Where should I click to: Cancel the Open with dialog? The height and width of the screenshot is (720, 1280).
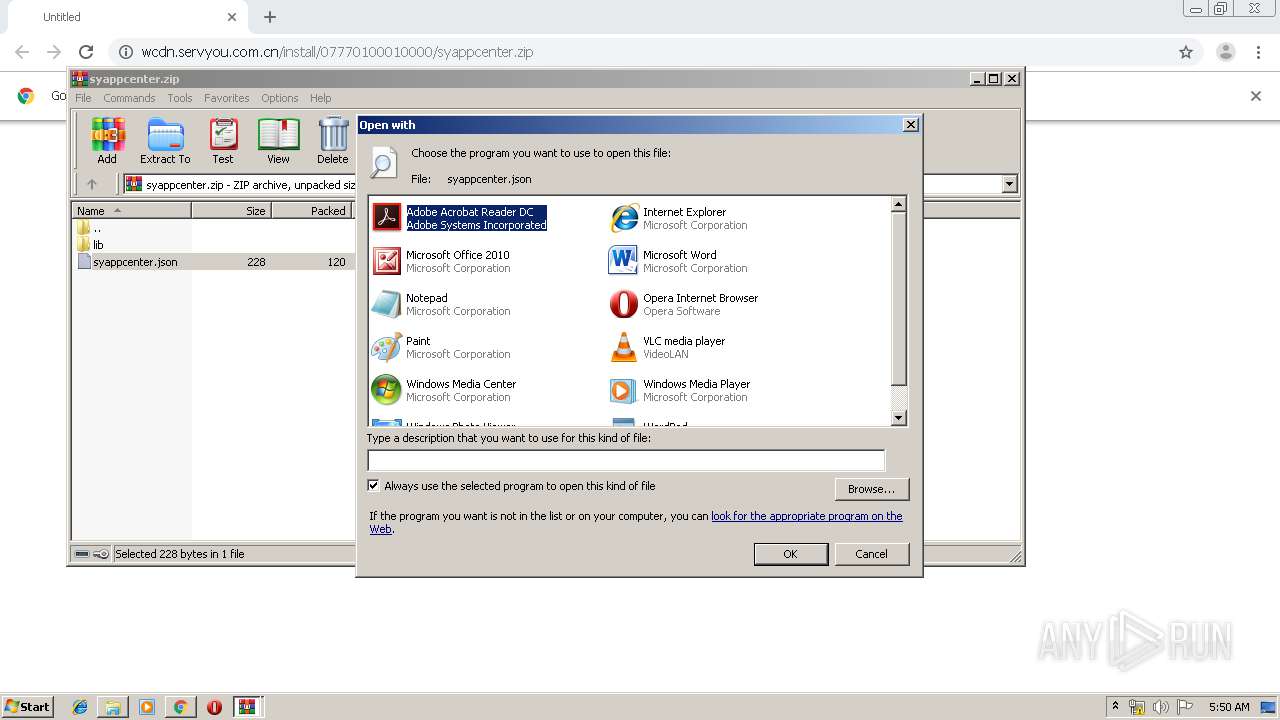[871, 554]
